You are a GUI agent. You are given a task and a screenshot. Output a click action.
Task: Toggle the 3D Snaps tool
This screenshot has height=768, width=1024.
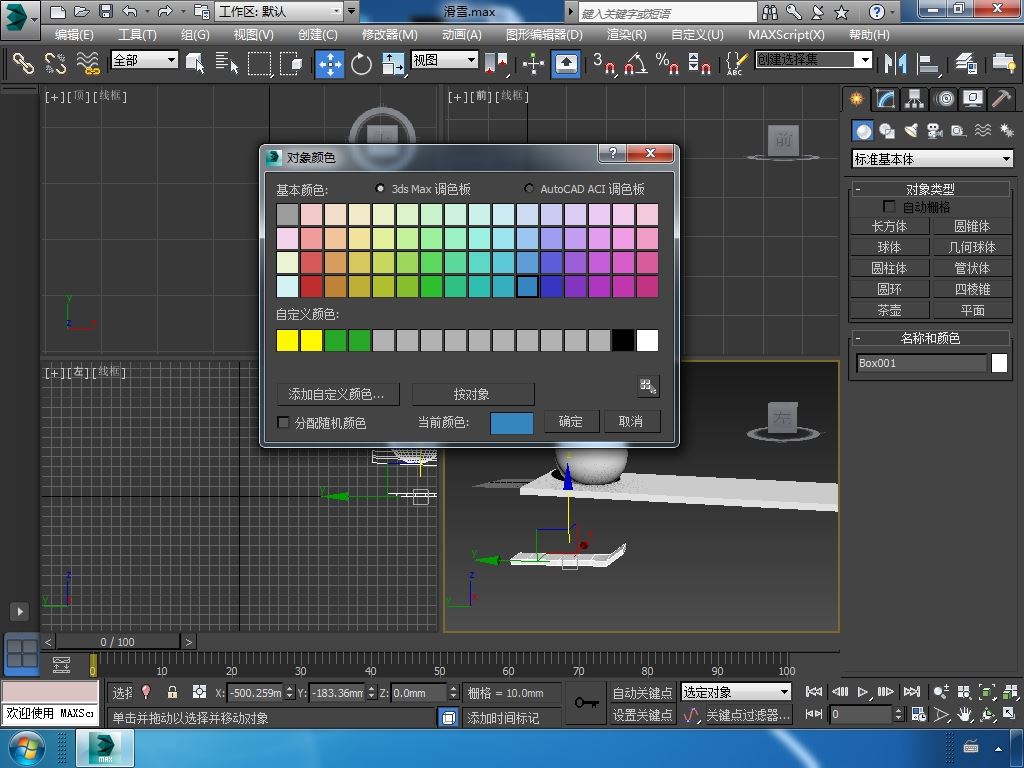[604, 63]
